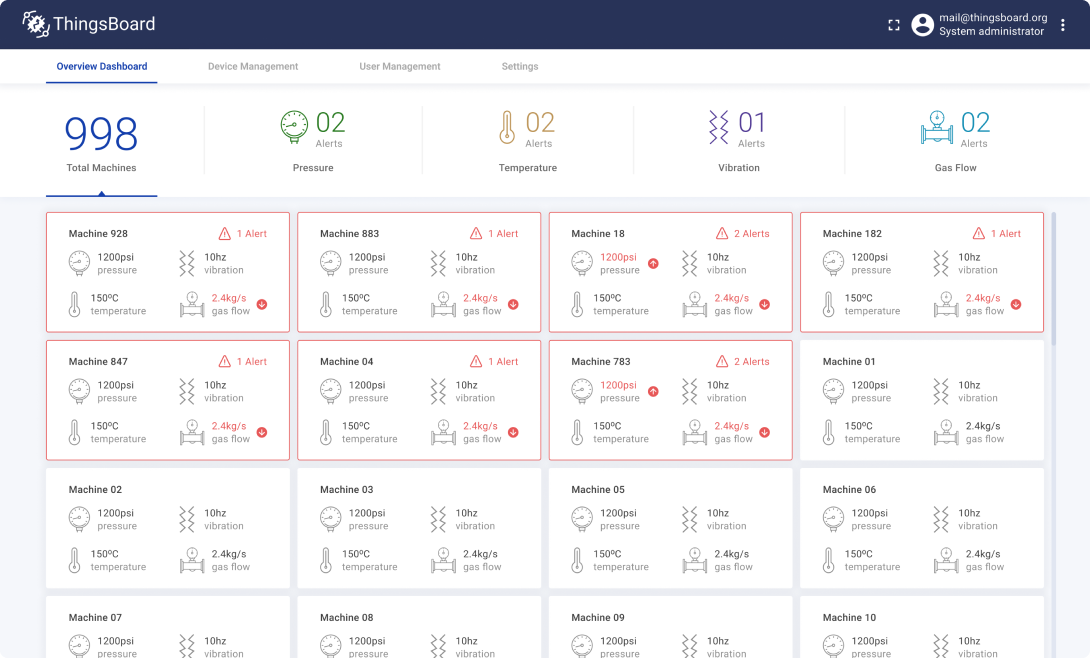Click the ThingsBoard gear logo icon

35,24
